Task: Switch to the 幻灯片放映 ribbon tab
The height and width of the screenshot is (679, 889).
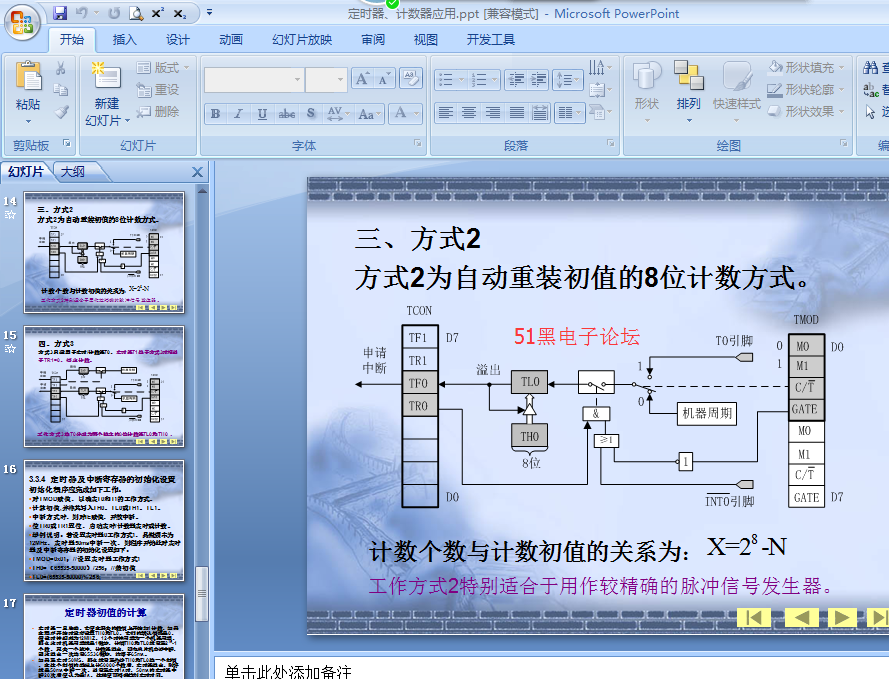Action: pyautogui.click(x=302, y=40)
